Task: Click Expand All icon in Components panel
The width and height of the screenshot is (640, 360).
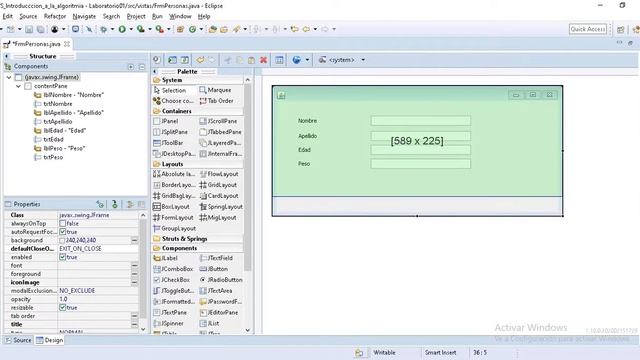Action: [x=131, y=67]
